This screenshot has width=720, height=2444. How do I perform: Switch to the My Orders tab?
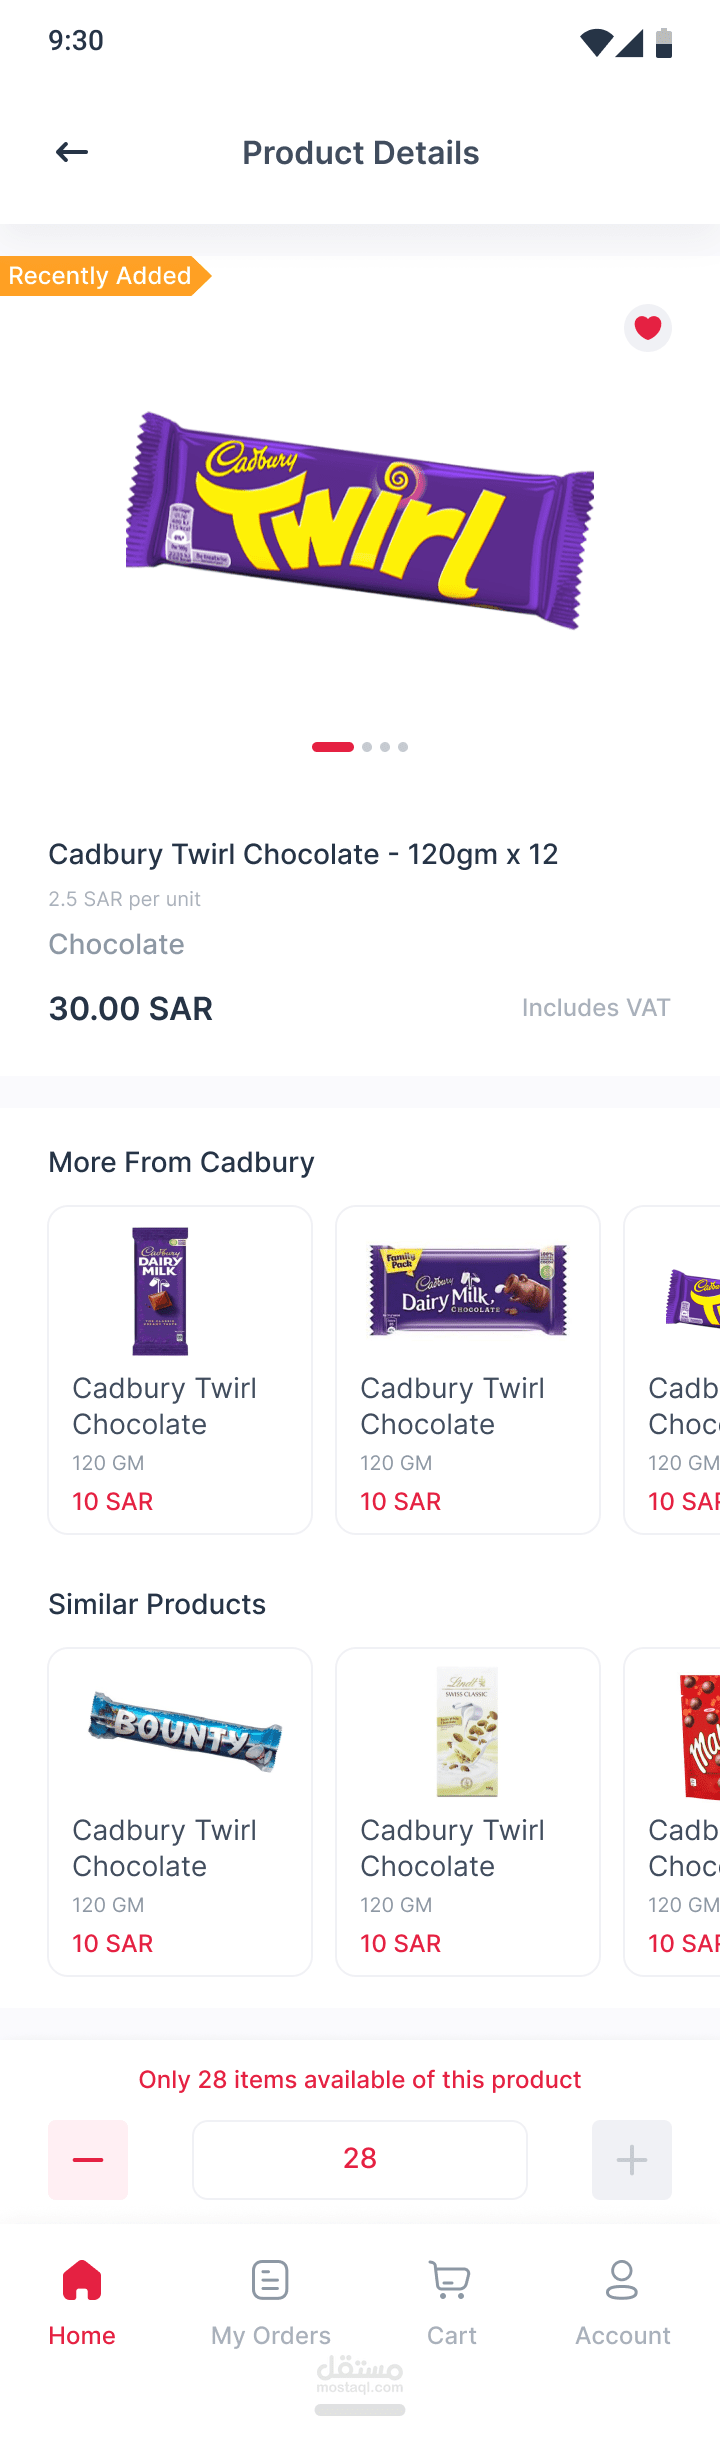[270, 2302]
